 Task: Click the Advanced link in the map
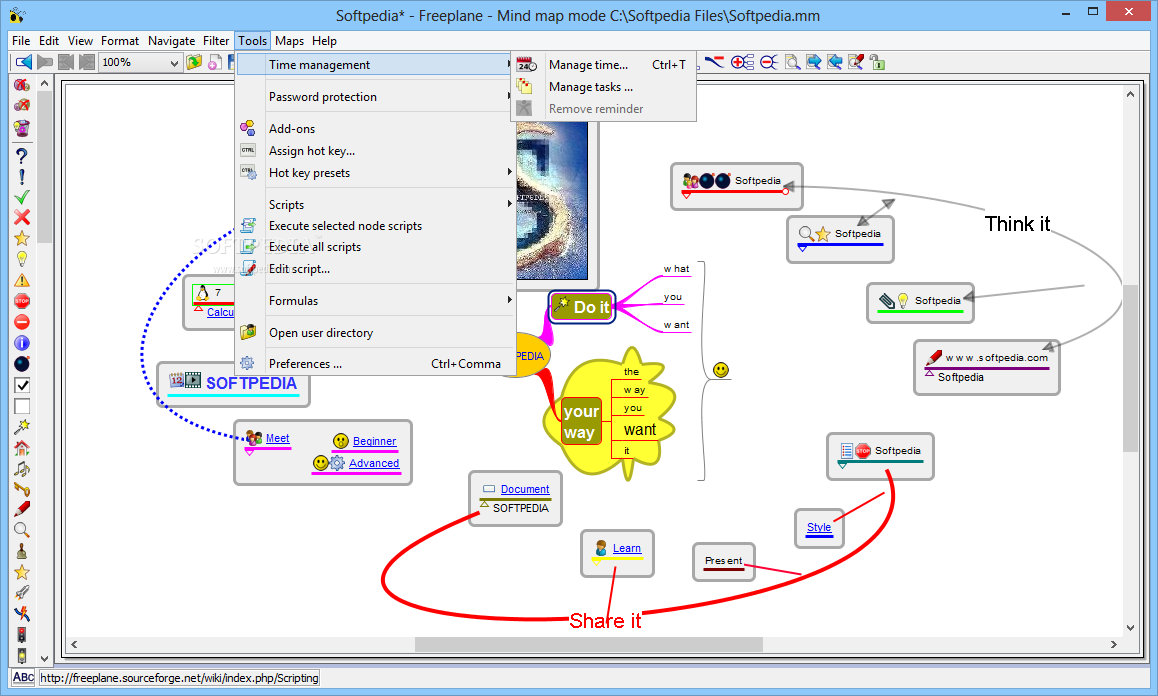click(x=374, y=463)
